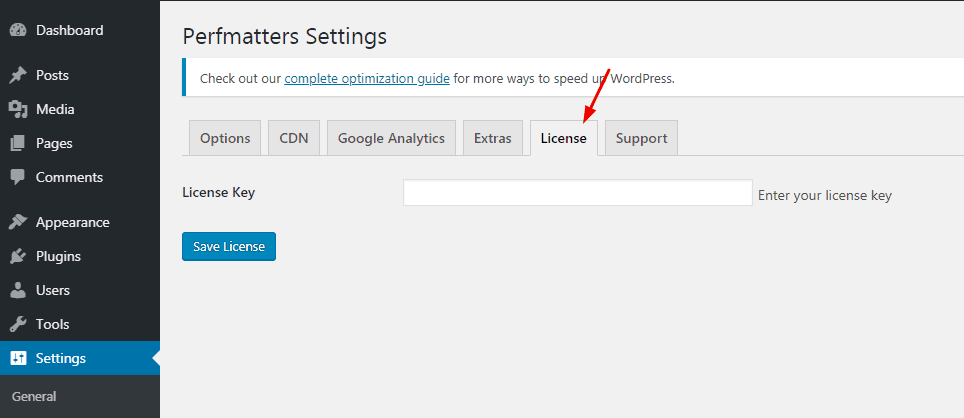Image resolution: width=964 pixels, height=418 pixels.
Task: Open the Support tab
Action: (x=641, y=138)
